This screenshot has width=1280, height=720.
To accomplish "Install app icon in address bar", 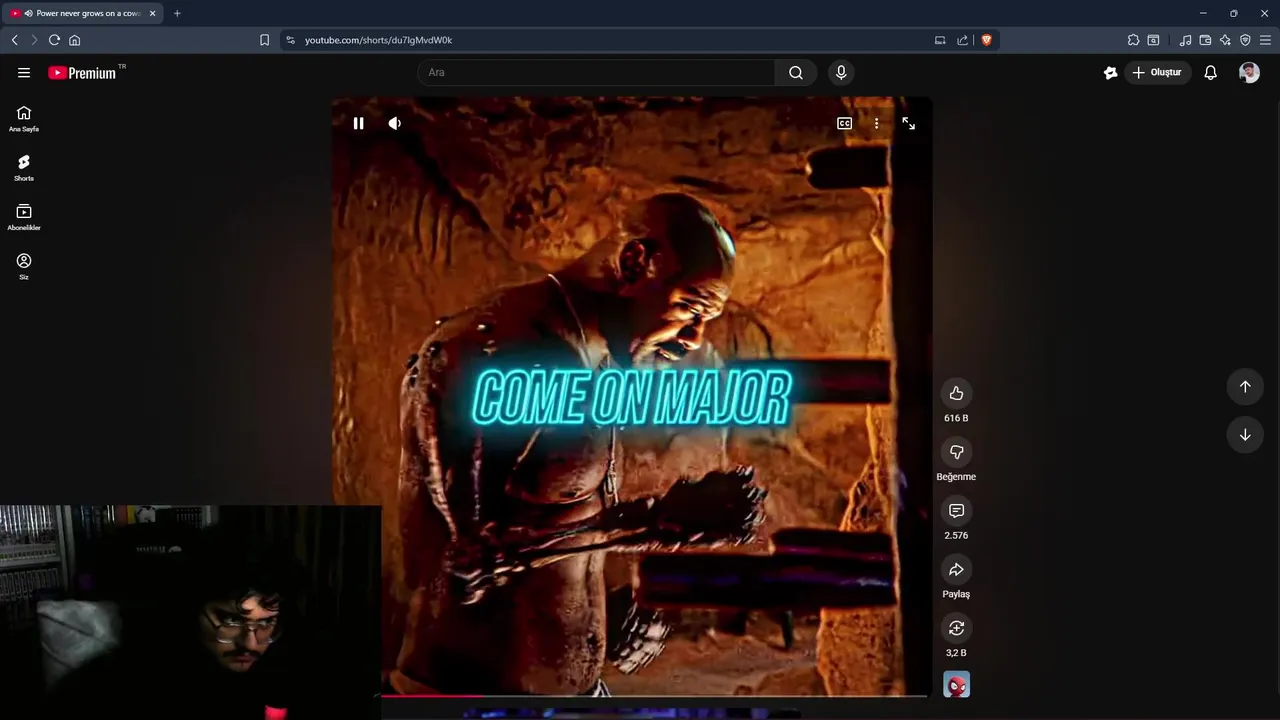I will [x=940, y=40].
